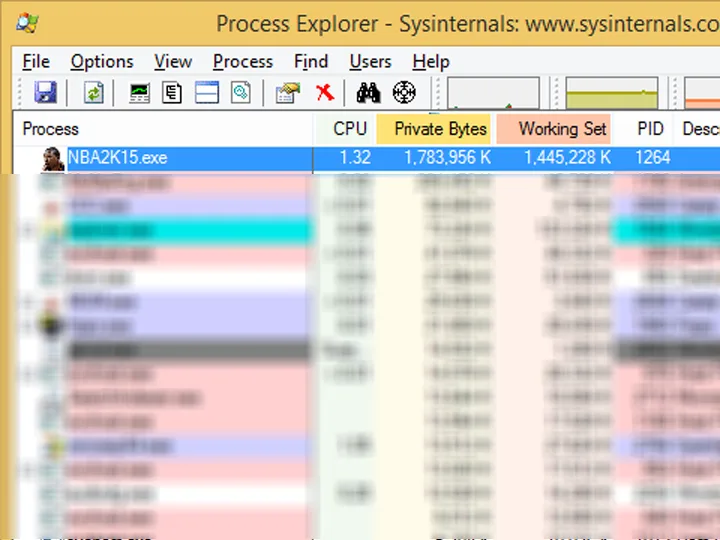Click the orange mini graph in the toolbar

(702, 93)
